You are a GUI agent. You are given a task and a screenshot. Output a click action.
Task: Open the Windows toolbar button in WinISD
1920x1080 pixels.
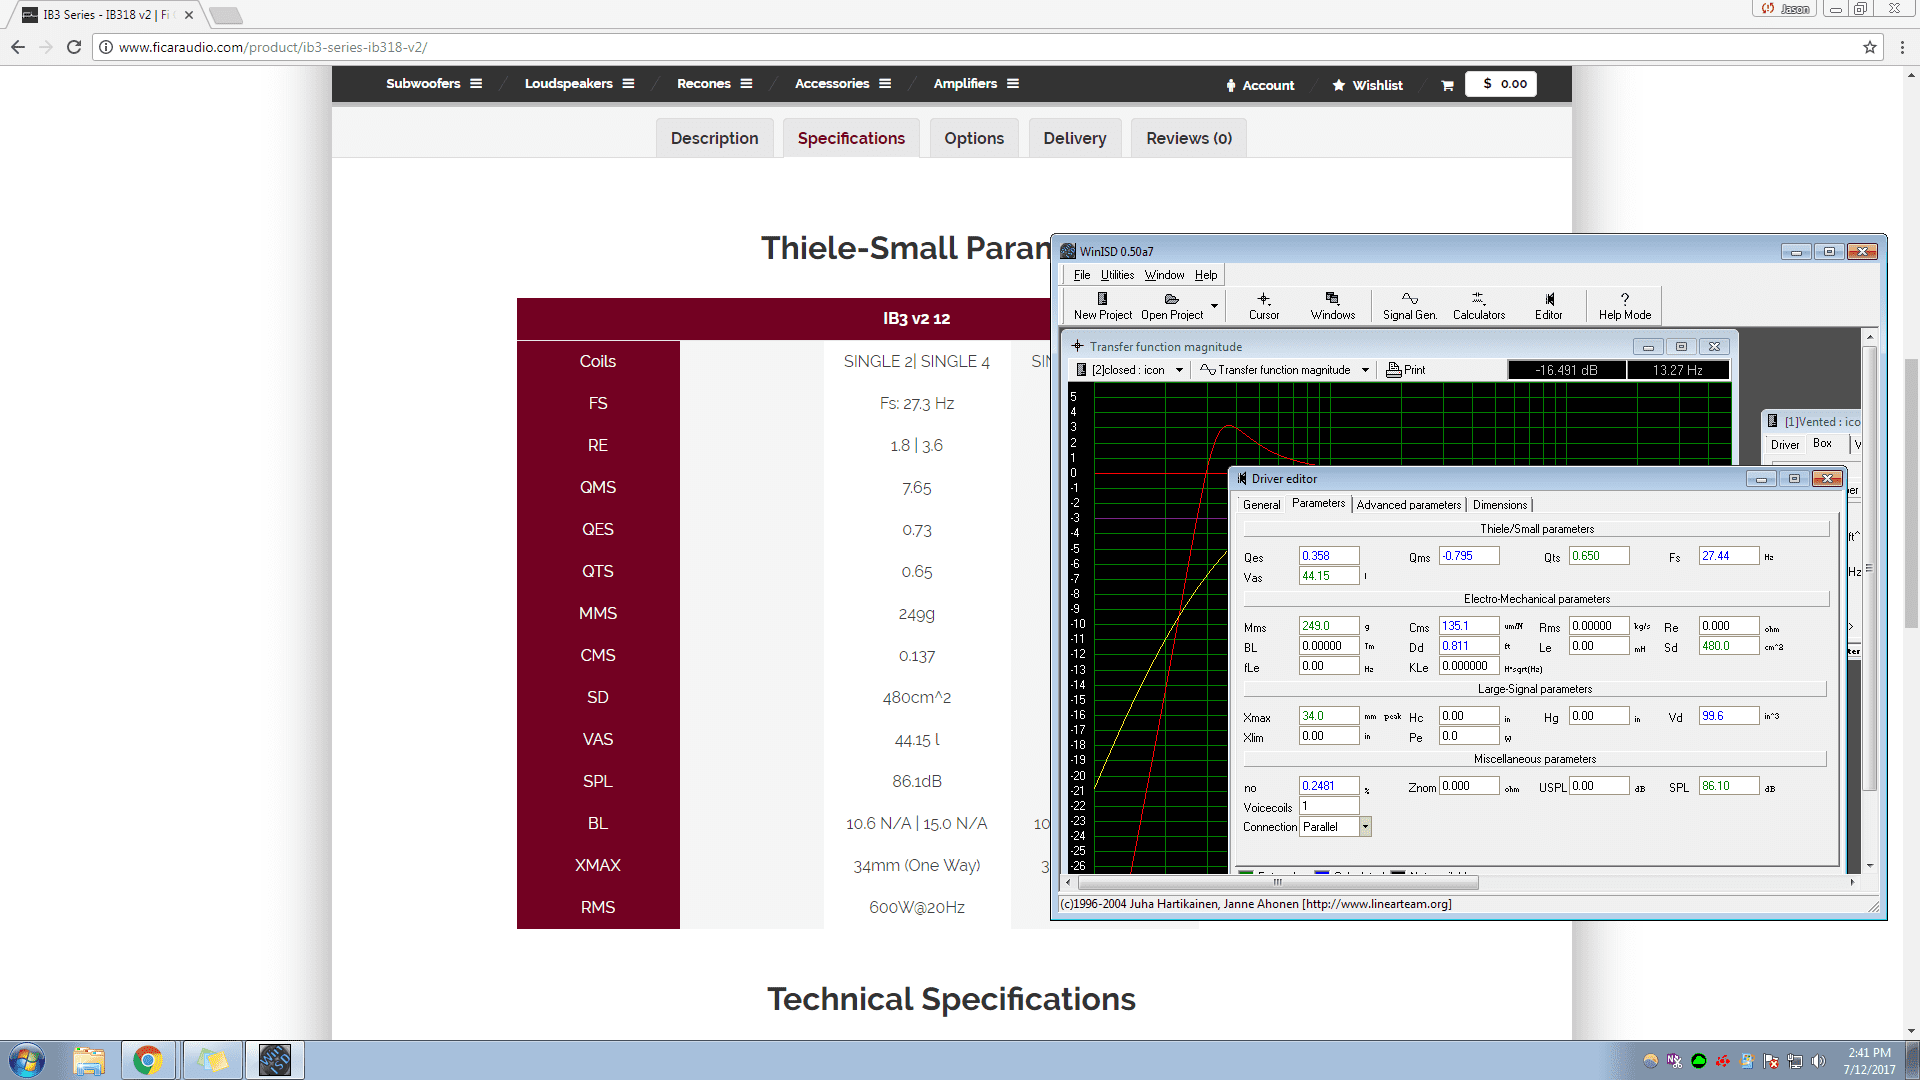coord(1333,305)
